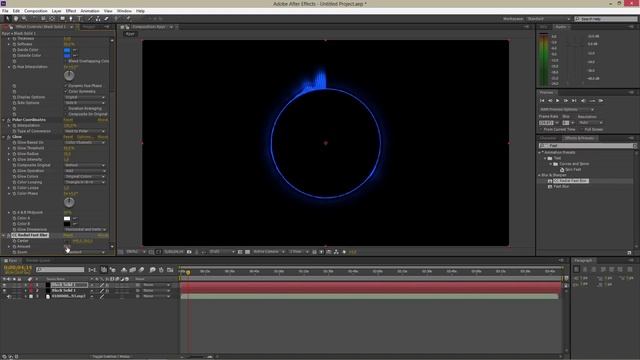Select the Horizontal Type tool
Viewport: 640px width, 360px height.
point(80,19)
